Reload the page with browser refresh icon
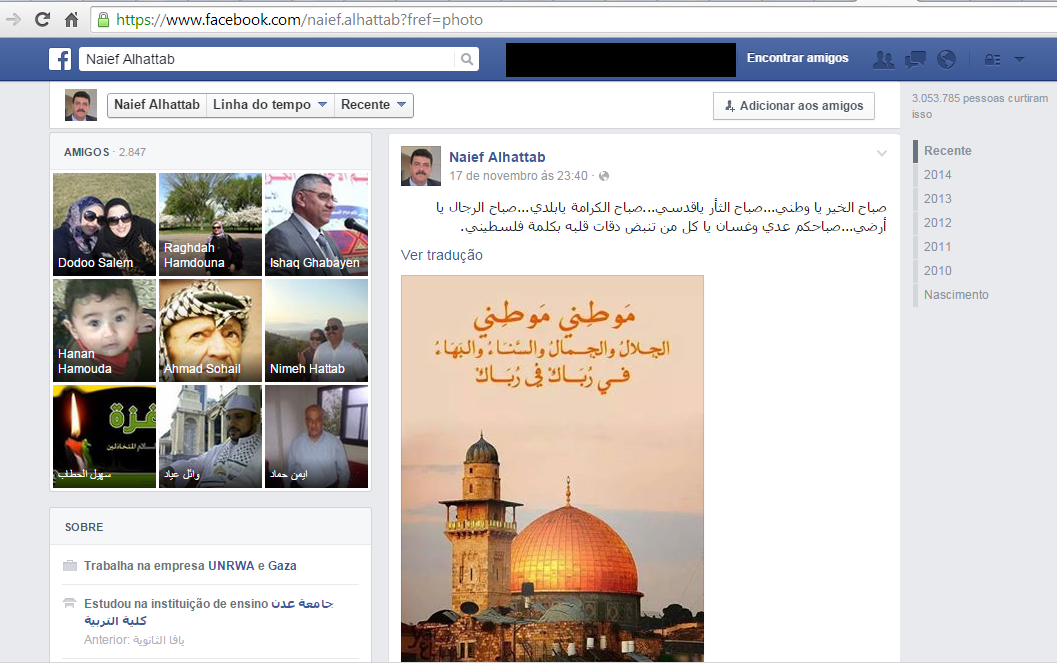The width and height of the screenshot is (1057, 663). tap(42, 20)
